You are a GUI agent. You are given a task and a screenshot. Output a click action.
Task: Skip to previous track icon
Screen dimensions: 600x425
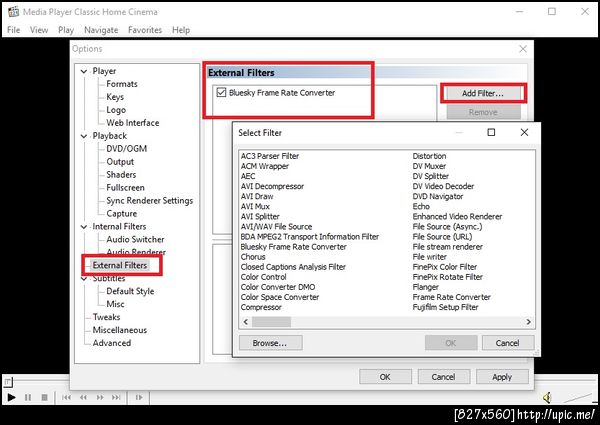coord(66,397)
